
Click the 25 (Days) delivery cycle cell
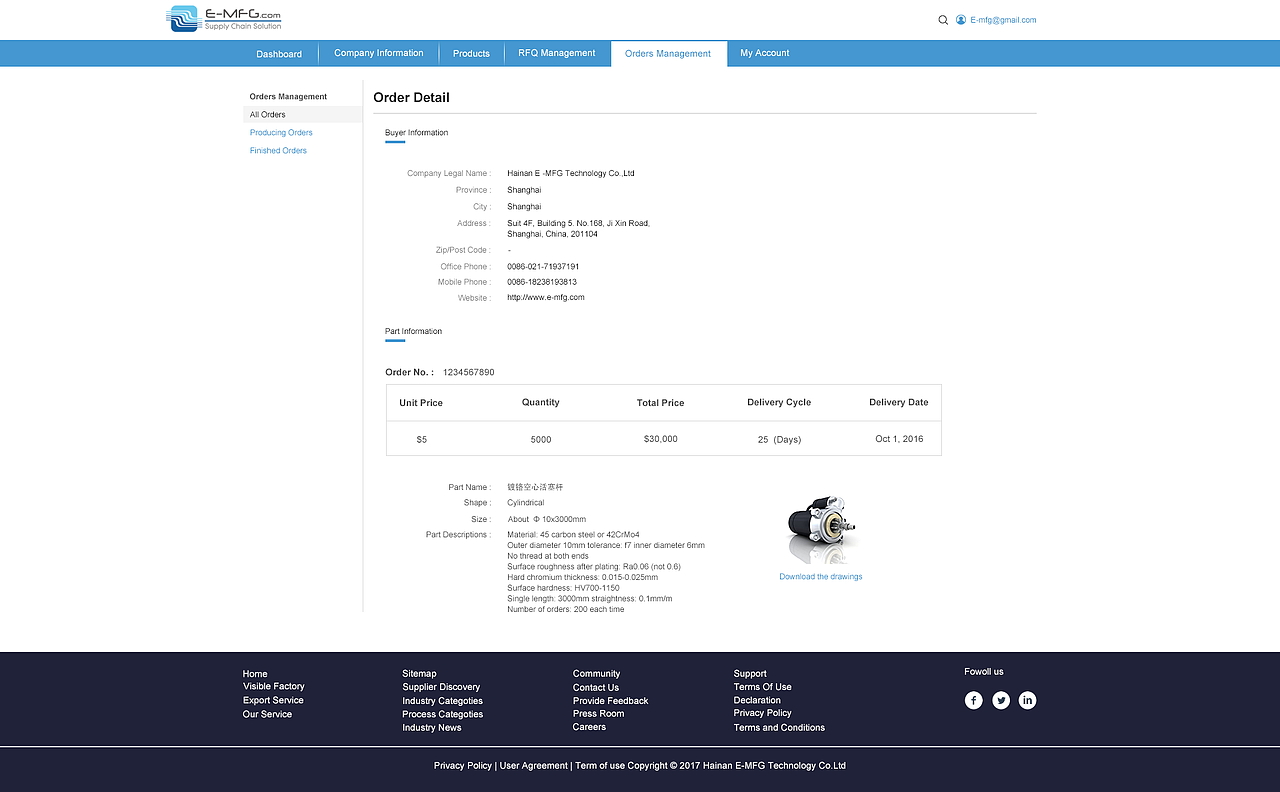[780, 440]
